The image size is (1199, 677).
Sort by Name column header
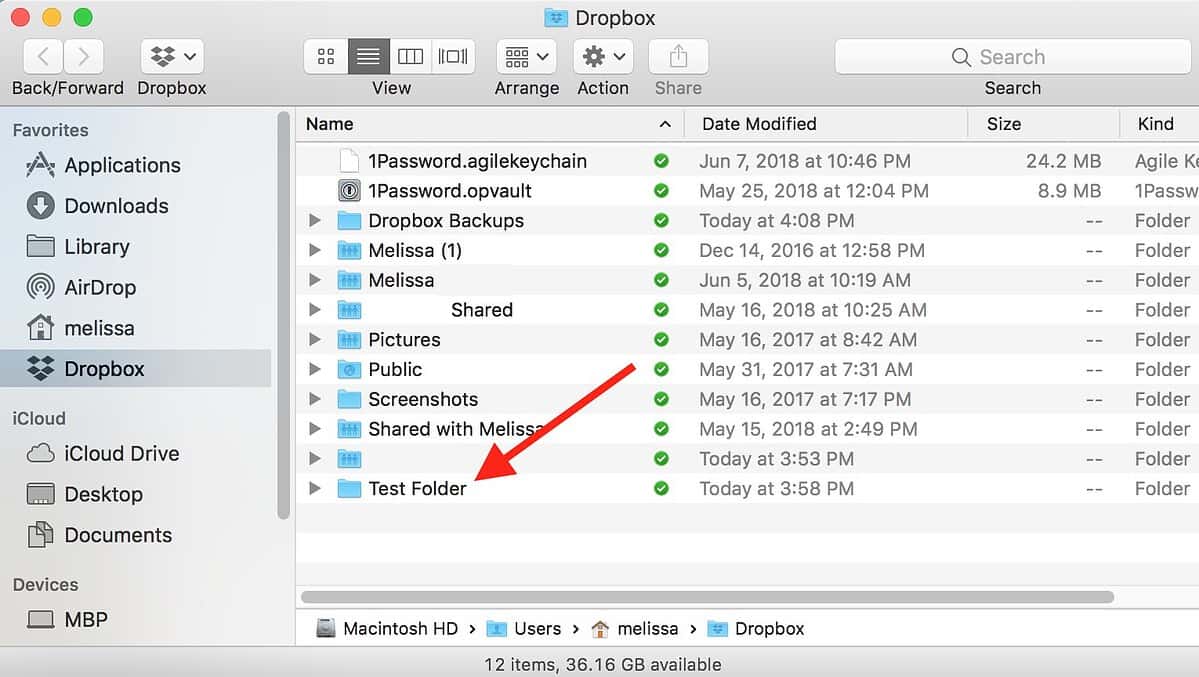click(330, 124)
